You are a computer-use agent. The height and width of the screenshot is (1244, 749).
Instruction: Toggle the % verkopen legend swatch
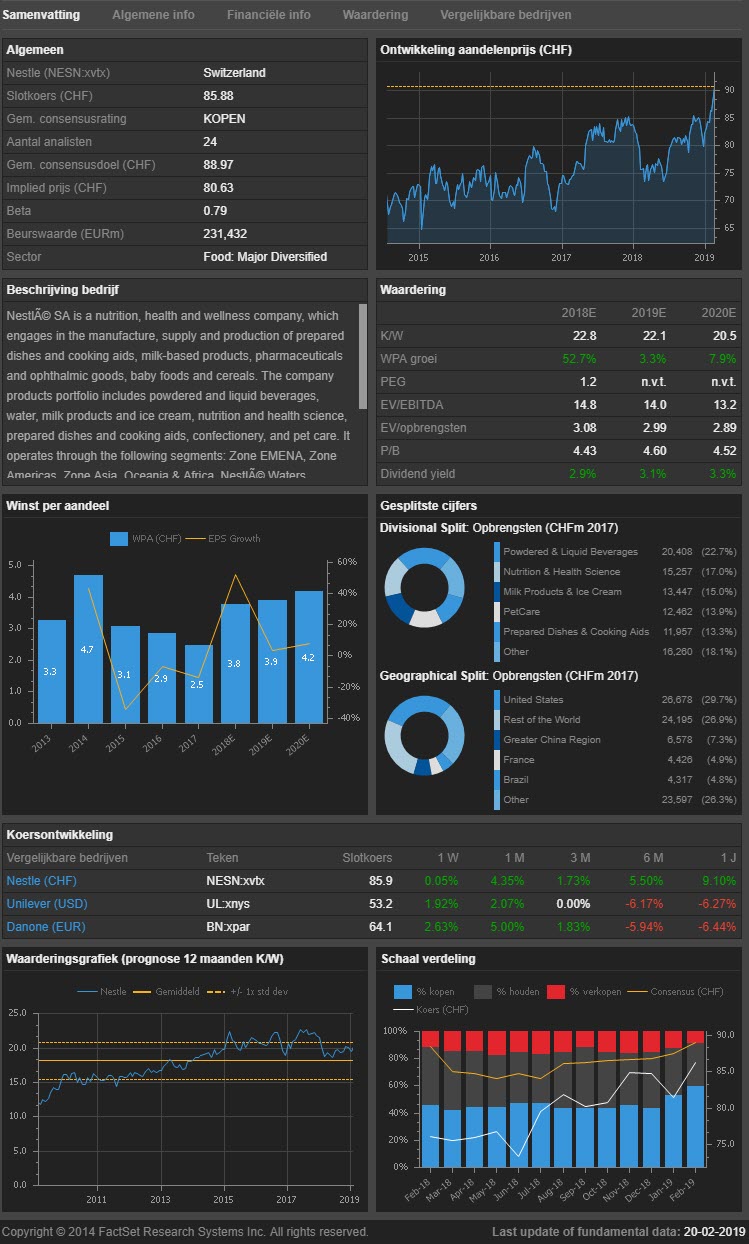(x=557, y=991)
